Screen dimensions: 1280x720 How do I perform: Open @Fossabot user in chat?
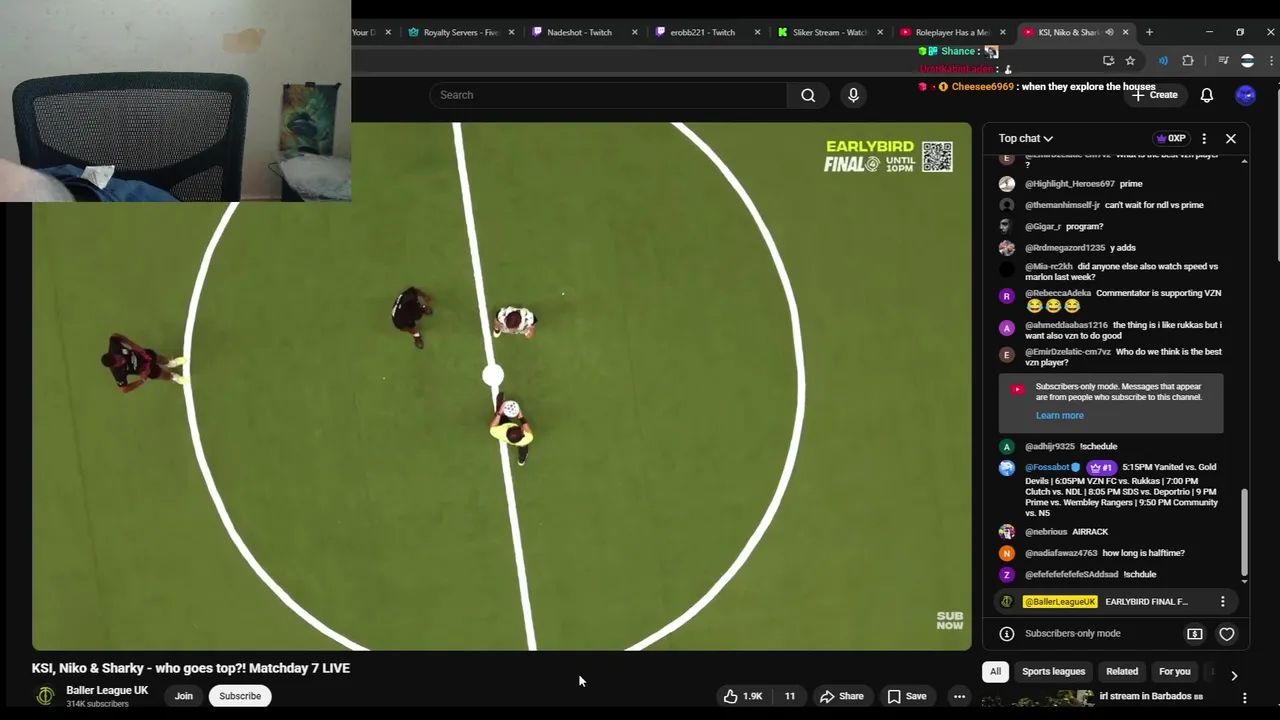click(1047, 467)
